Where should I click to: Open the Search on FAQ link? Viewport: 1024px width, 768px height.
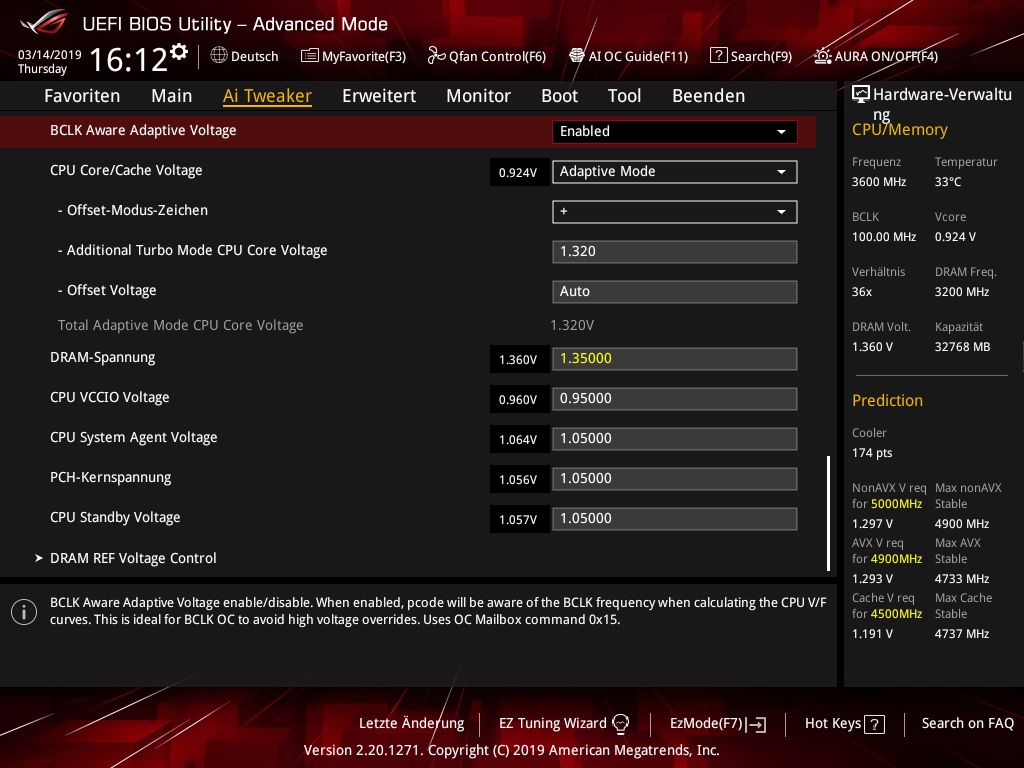(x=968, y=723)
